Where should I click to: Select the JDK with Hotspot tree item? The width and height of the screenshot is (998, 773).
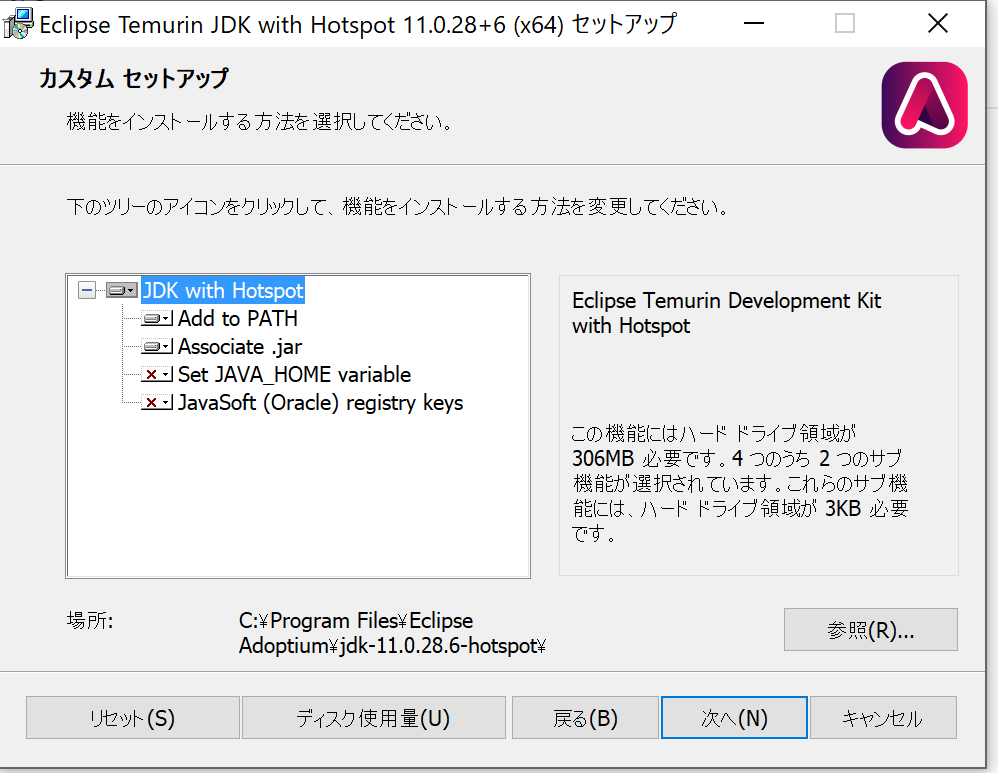(223, 290)
